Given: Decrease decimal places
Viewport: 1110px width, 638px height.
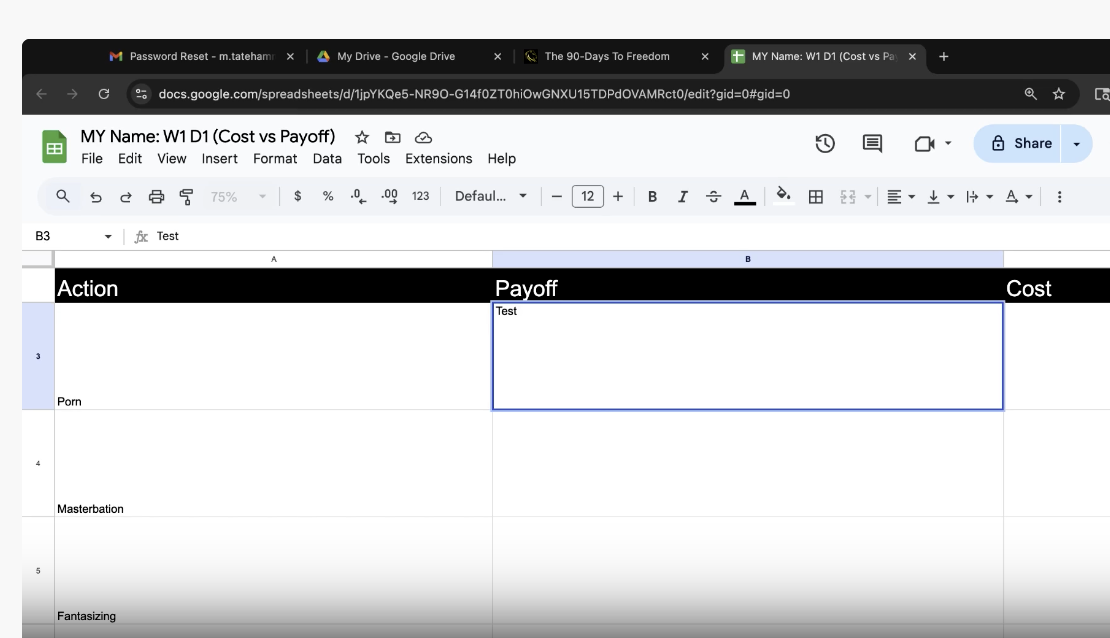Looking at the screenshot, I should pos(358,196).
